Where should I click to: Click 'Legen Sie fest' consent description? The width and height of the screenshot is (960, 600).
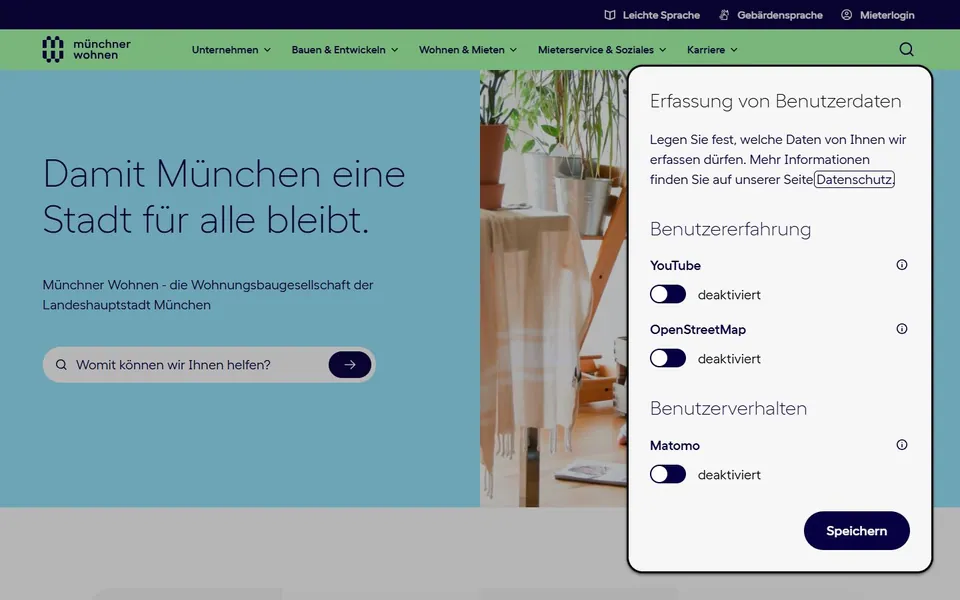[778, 159]
